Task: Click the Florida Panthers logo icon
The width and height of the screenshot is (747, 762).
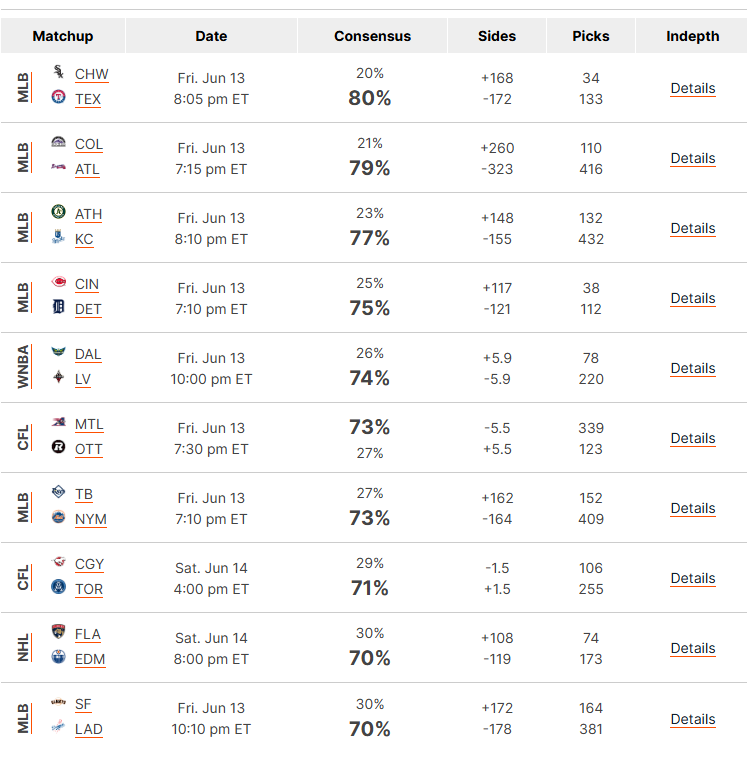Action: (x=58, y=632)
